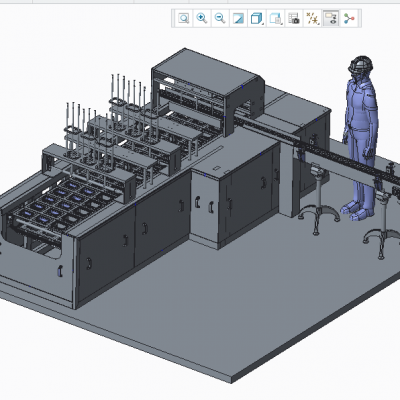The width and height of the screenshot is (400, 400).
Task: Toggle Annotation Display on or off
Action: [x=331, y=18]
